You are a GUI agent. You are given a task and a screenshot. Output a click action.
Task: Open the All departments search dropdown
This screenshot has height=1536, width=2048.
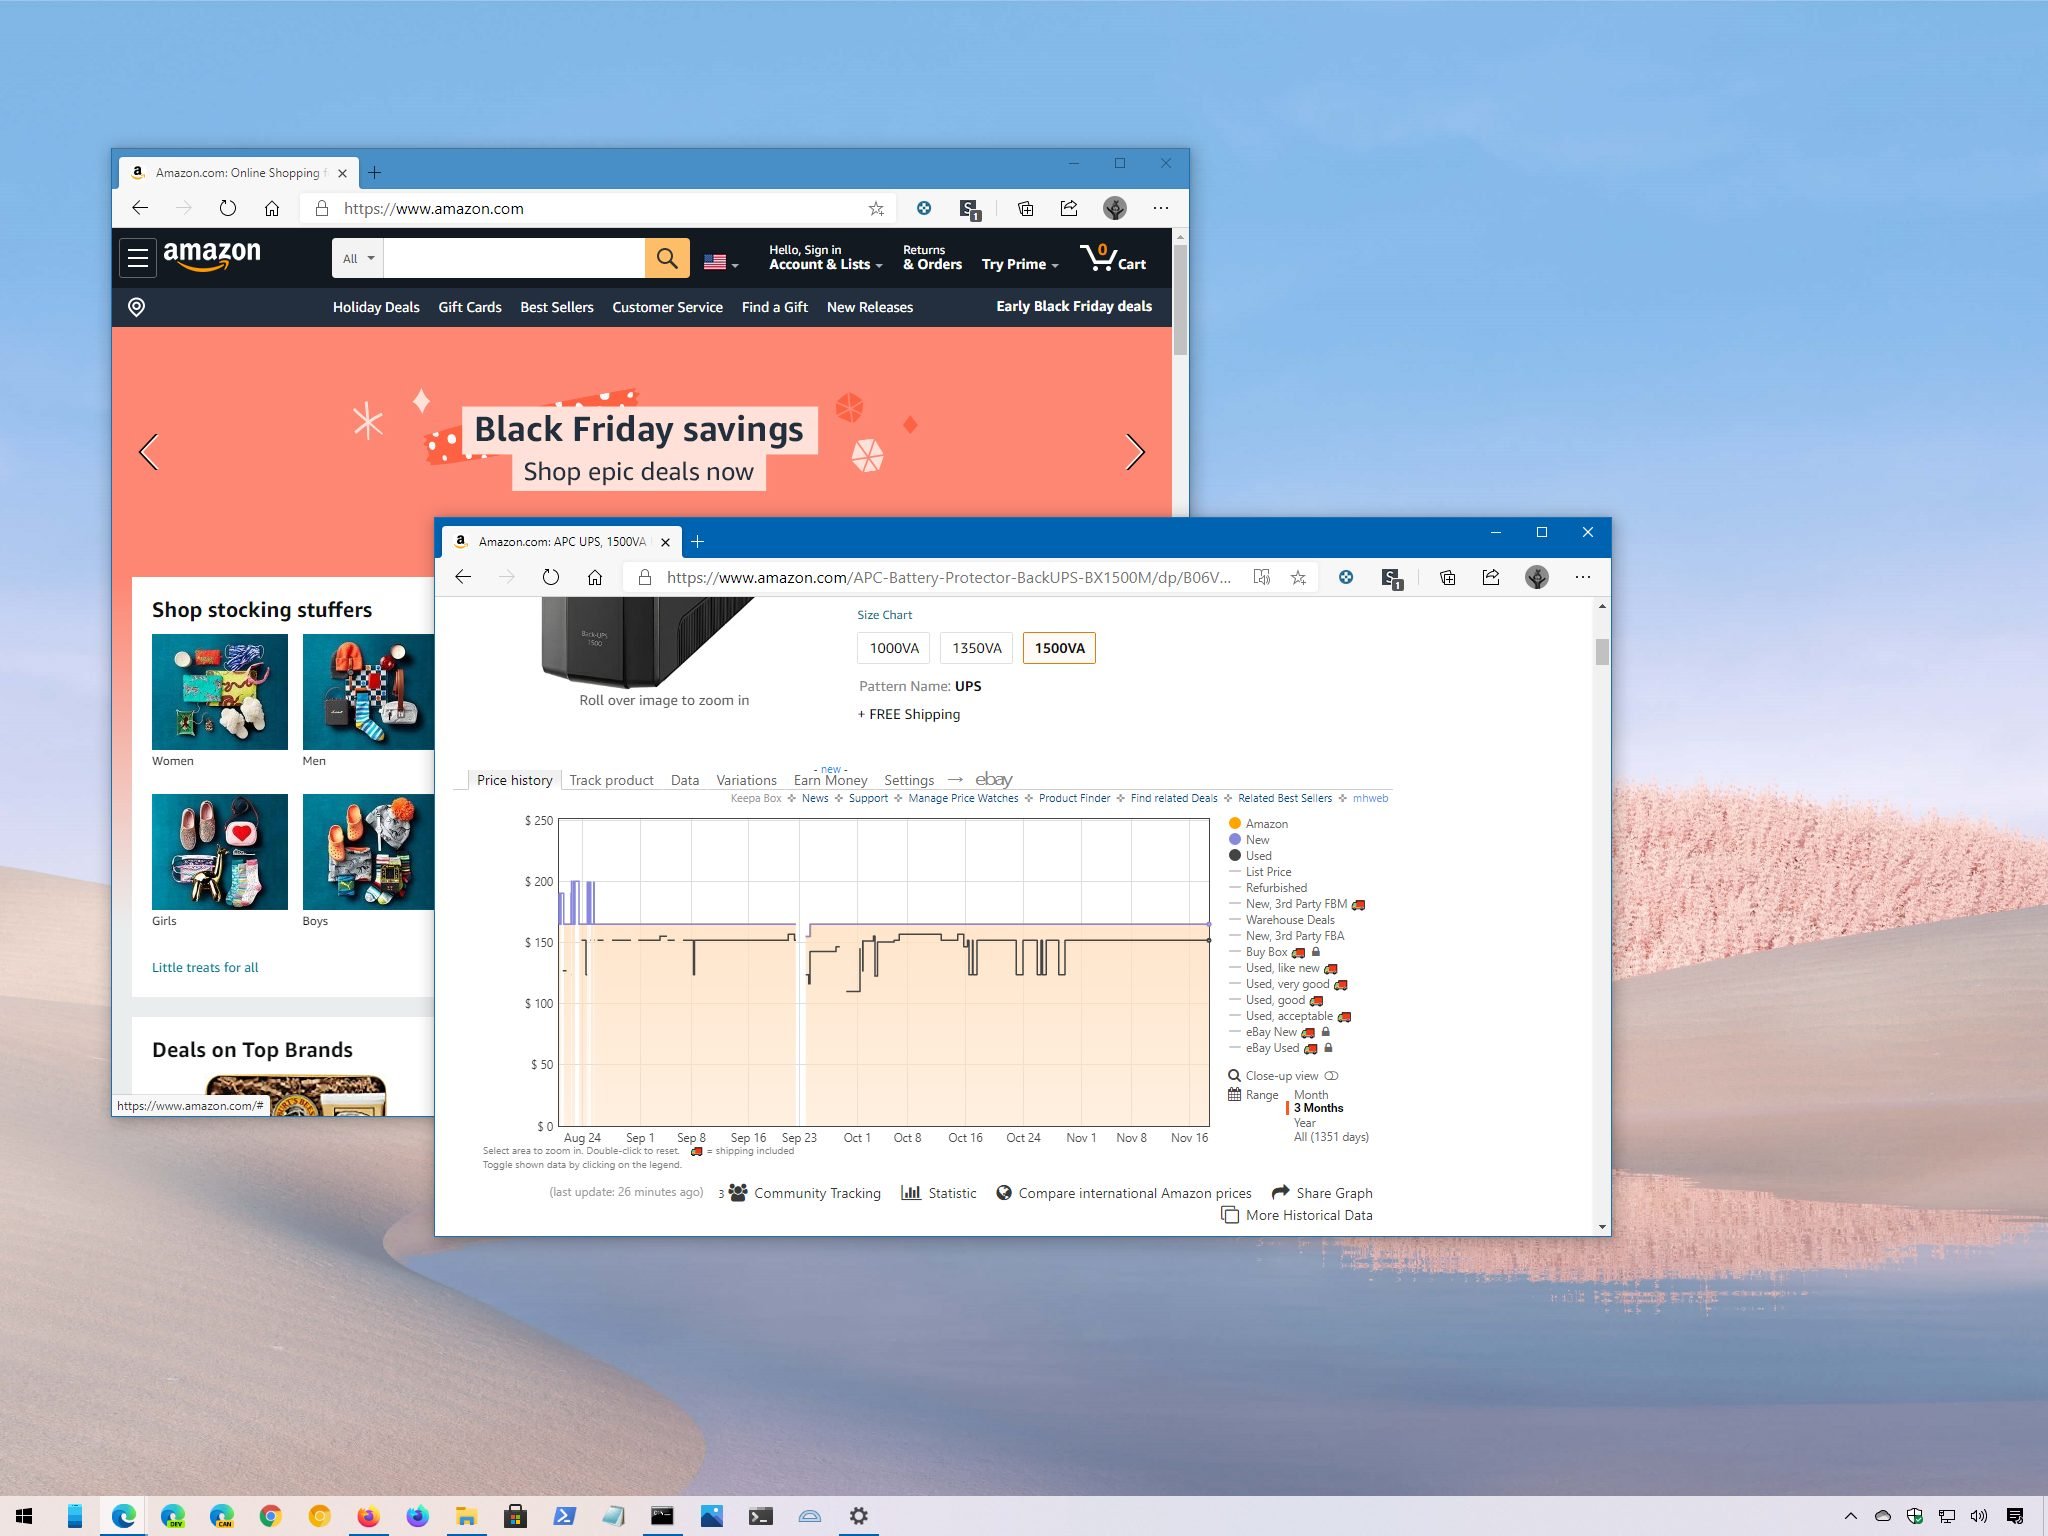(358, 258)
